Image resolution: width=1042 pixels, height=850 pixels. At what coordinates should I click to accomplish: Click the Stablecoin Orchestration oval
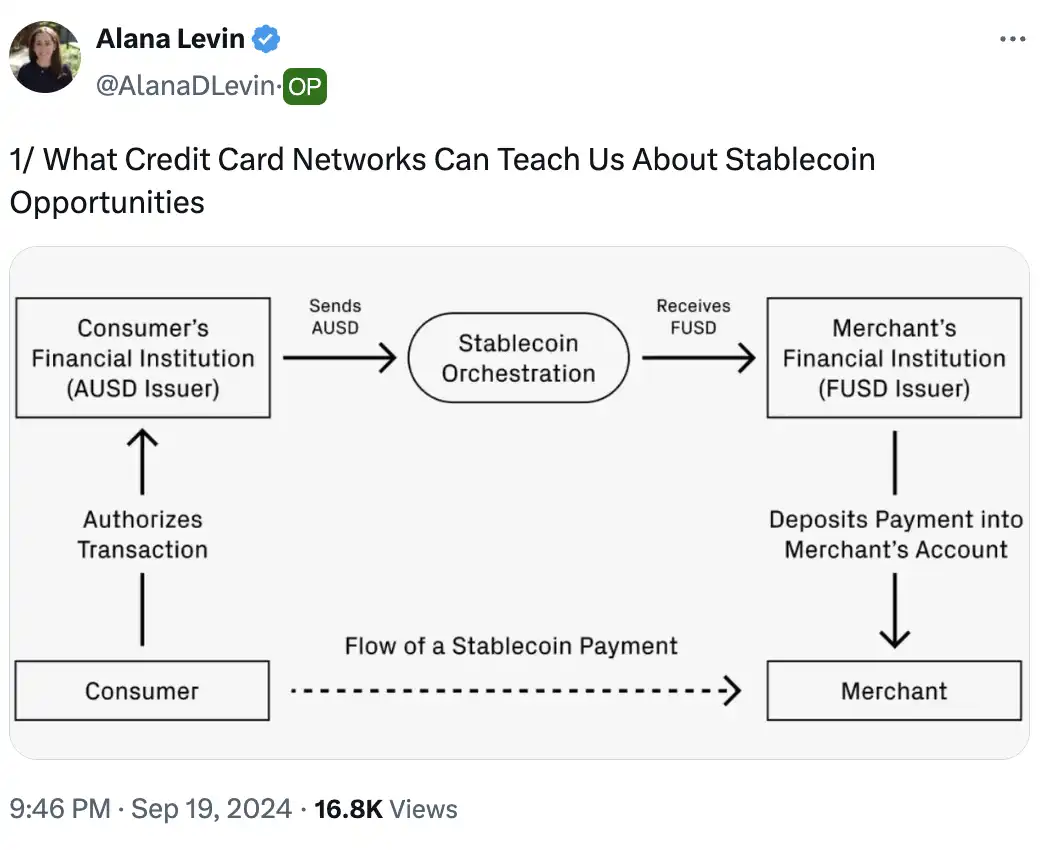518,358
